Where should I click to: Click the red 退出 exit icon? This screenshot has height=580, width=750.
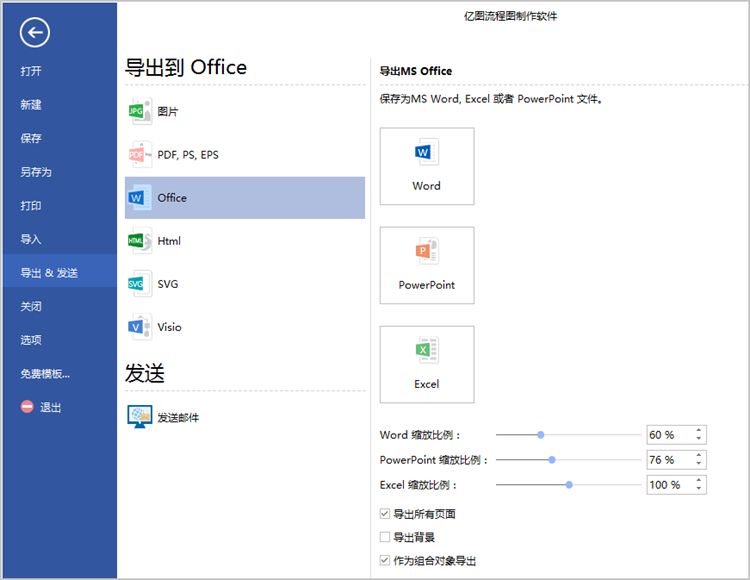27,407
